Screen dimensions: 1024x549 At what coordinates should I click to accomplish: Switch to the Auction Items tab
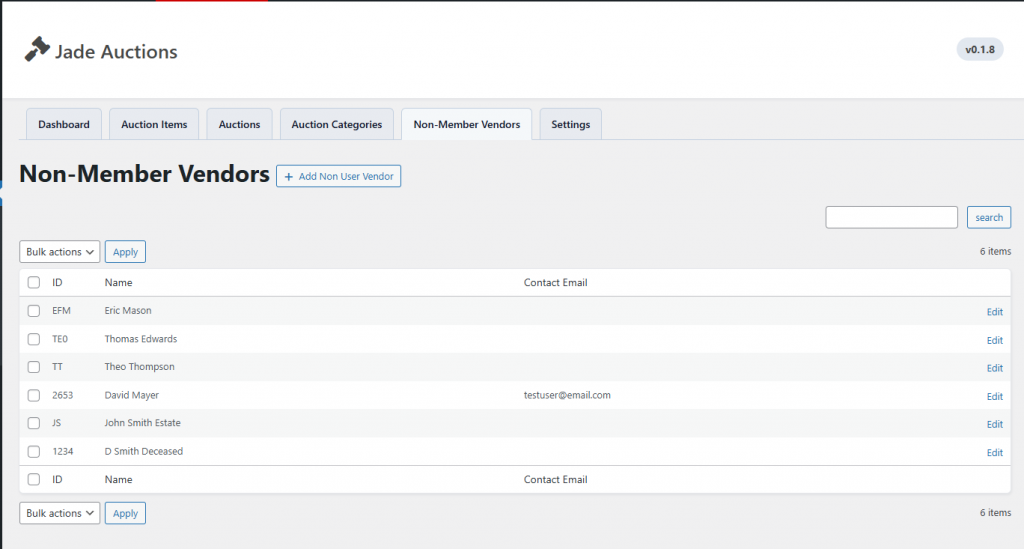[x=154, y=125]
